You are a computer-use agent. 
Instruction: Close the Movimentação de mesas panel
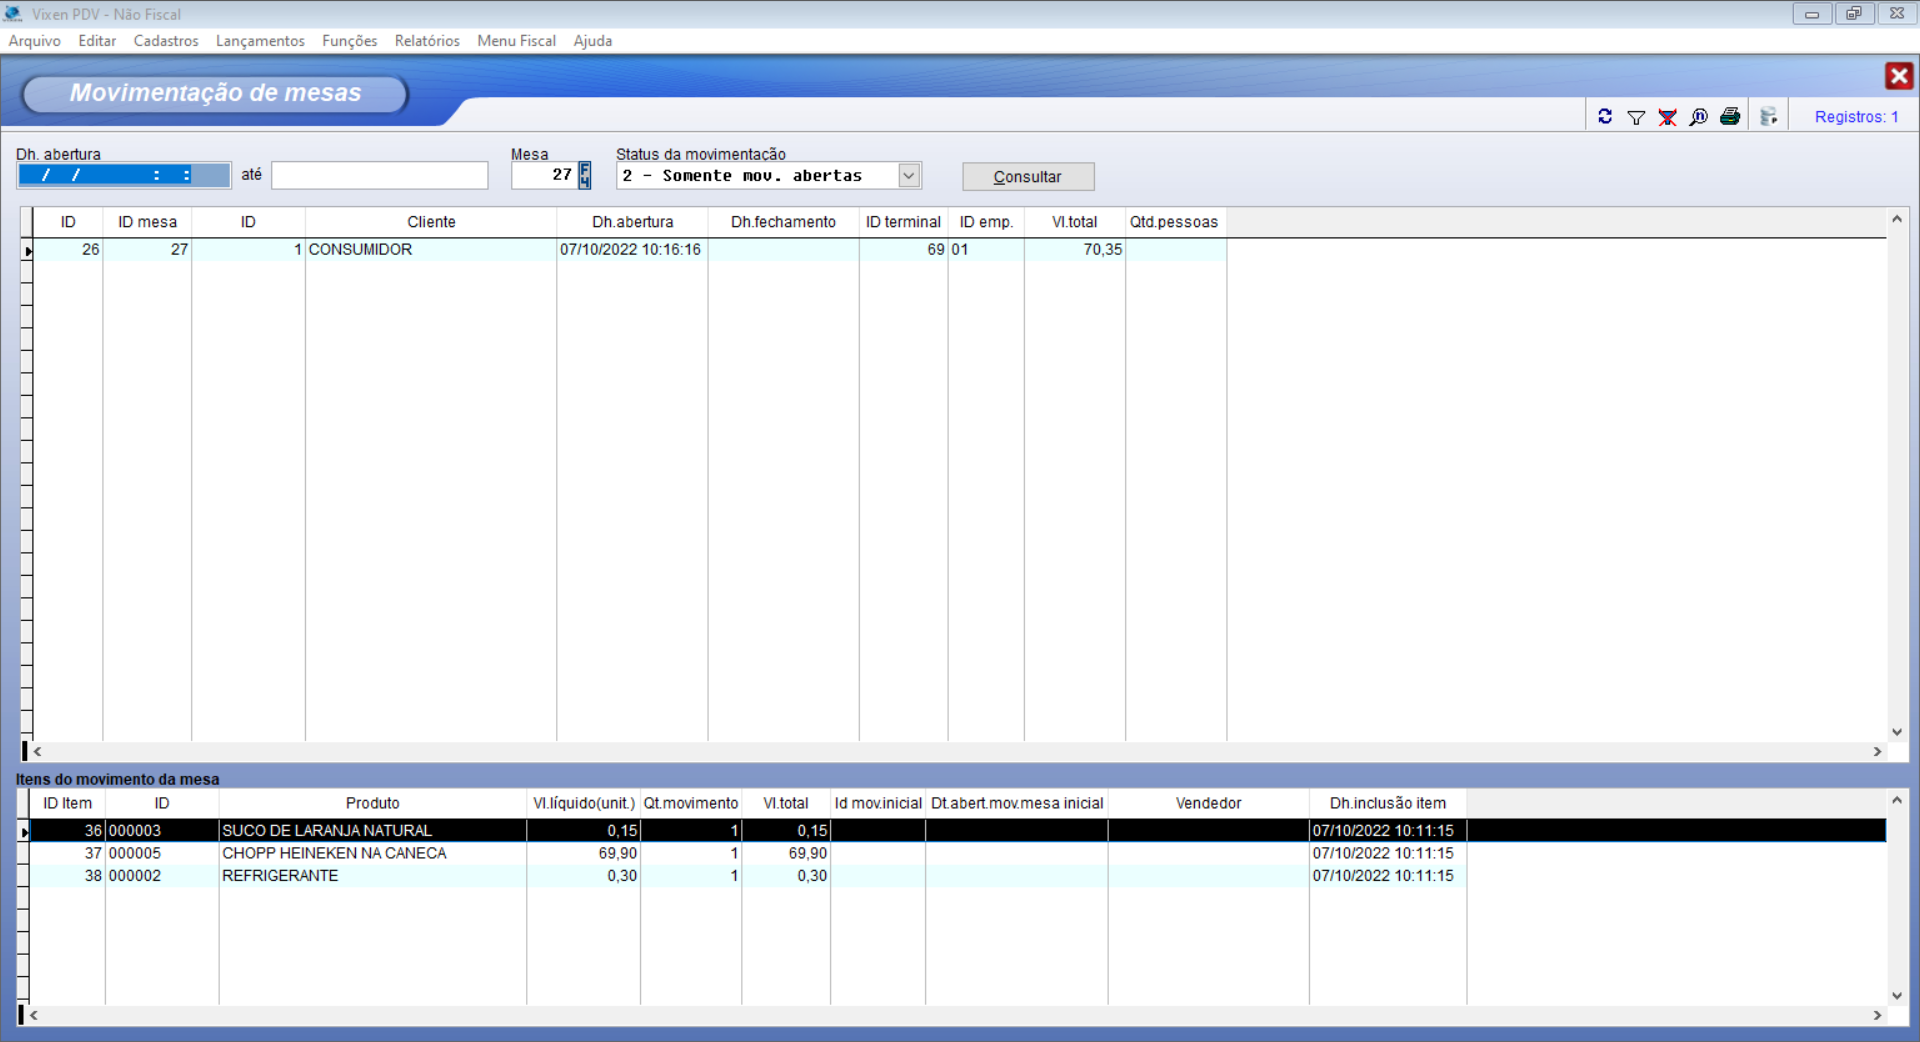[x=1898, y=76]
